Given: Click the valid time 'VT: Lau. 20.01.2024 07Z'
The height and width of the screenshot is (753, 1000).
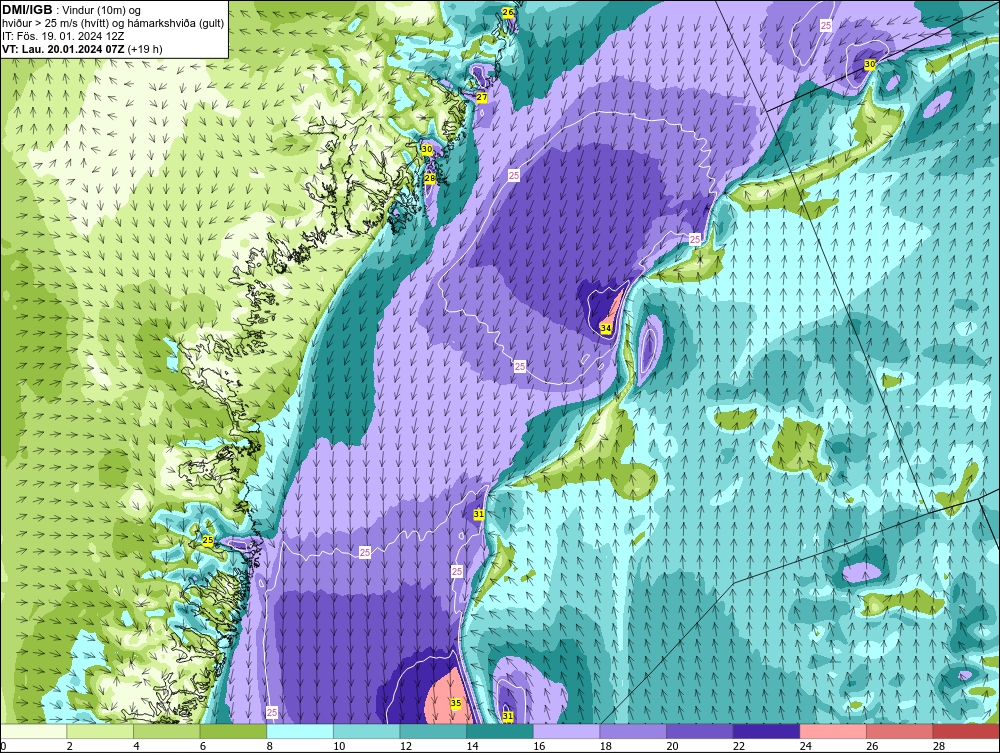Looking at the screenshot, I should pyautogui.click(x=64, y=48).
